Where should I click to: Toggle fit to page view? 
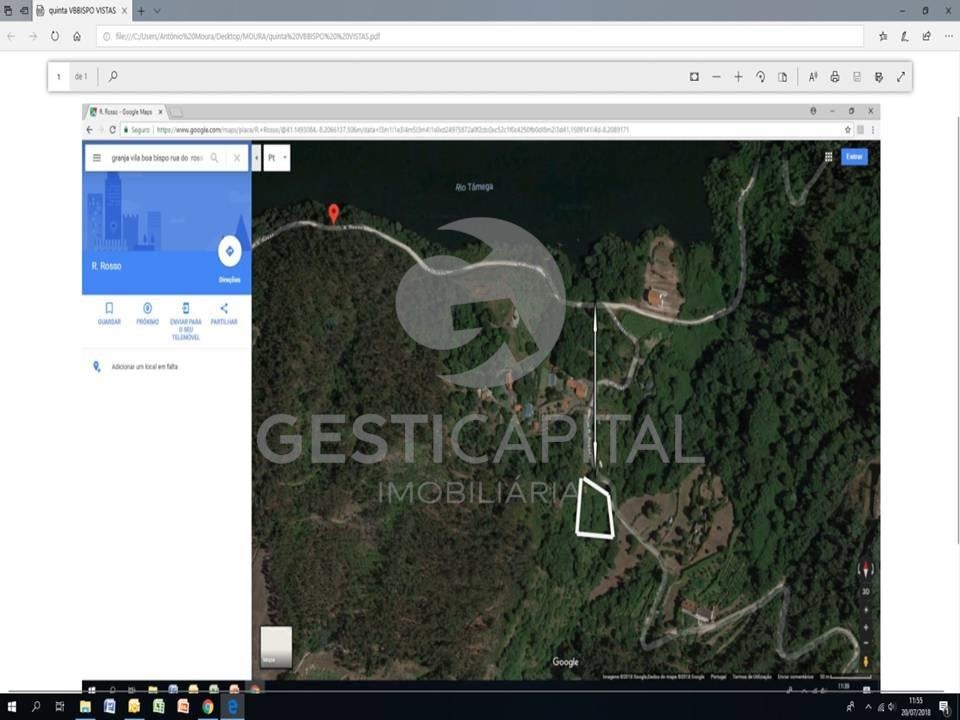point(694,77)
